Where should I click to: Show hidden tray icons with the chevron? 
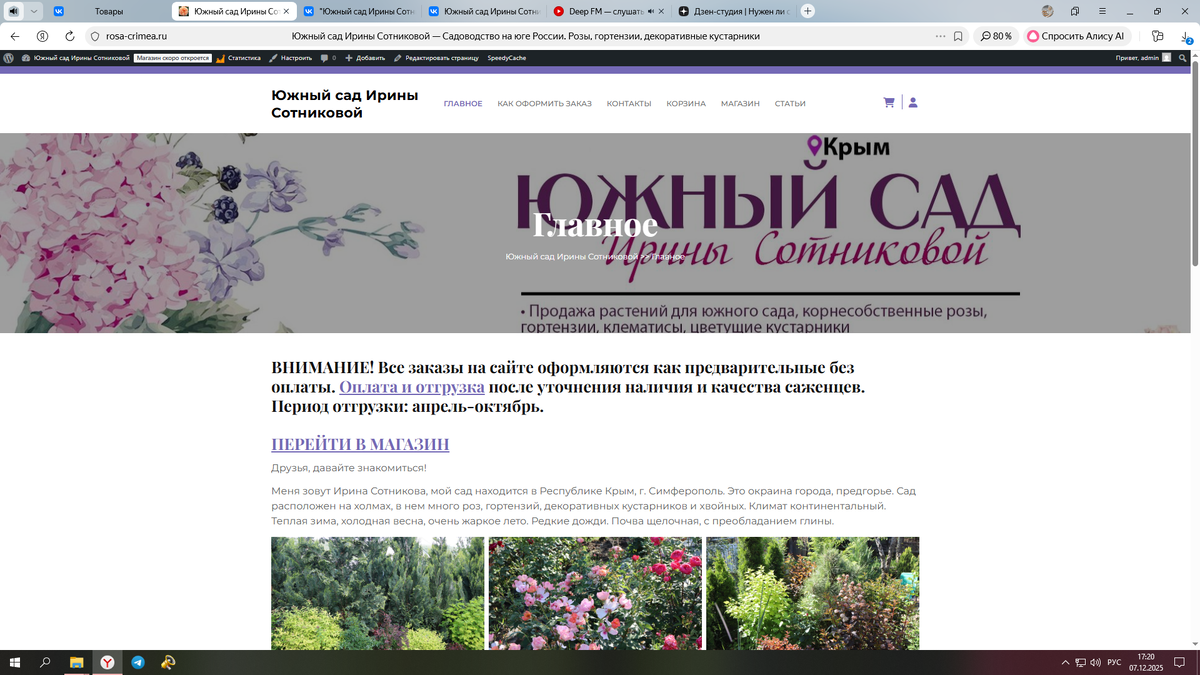1065,662
